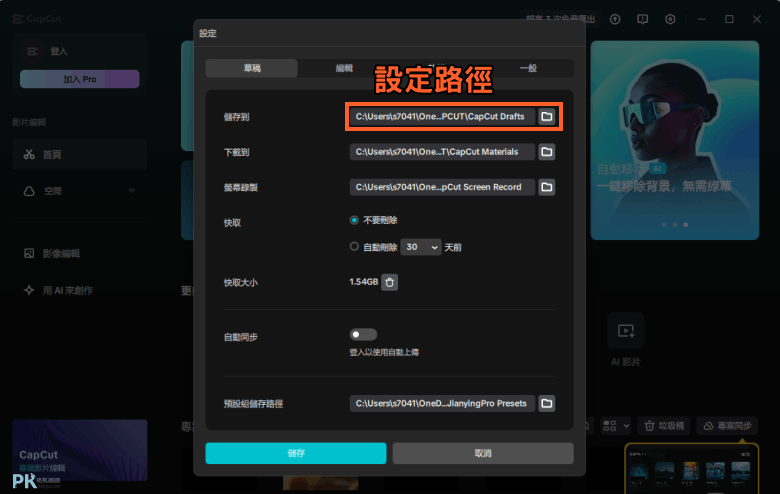
Task: Click the 儲存到 path field
Action: click(x=442, y=116)
